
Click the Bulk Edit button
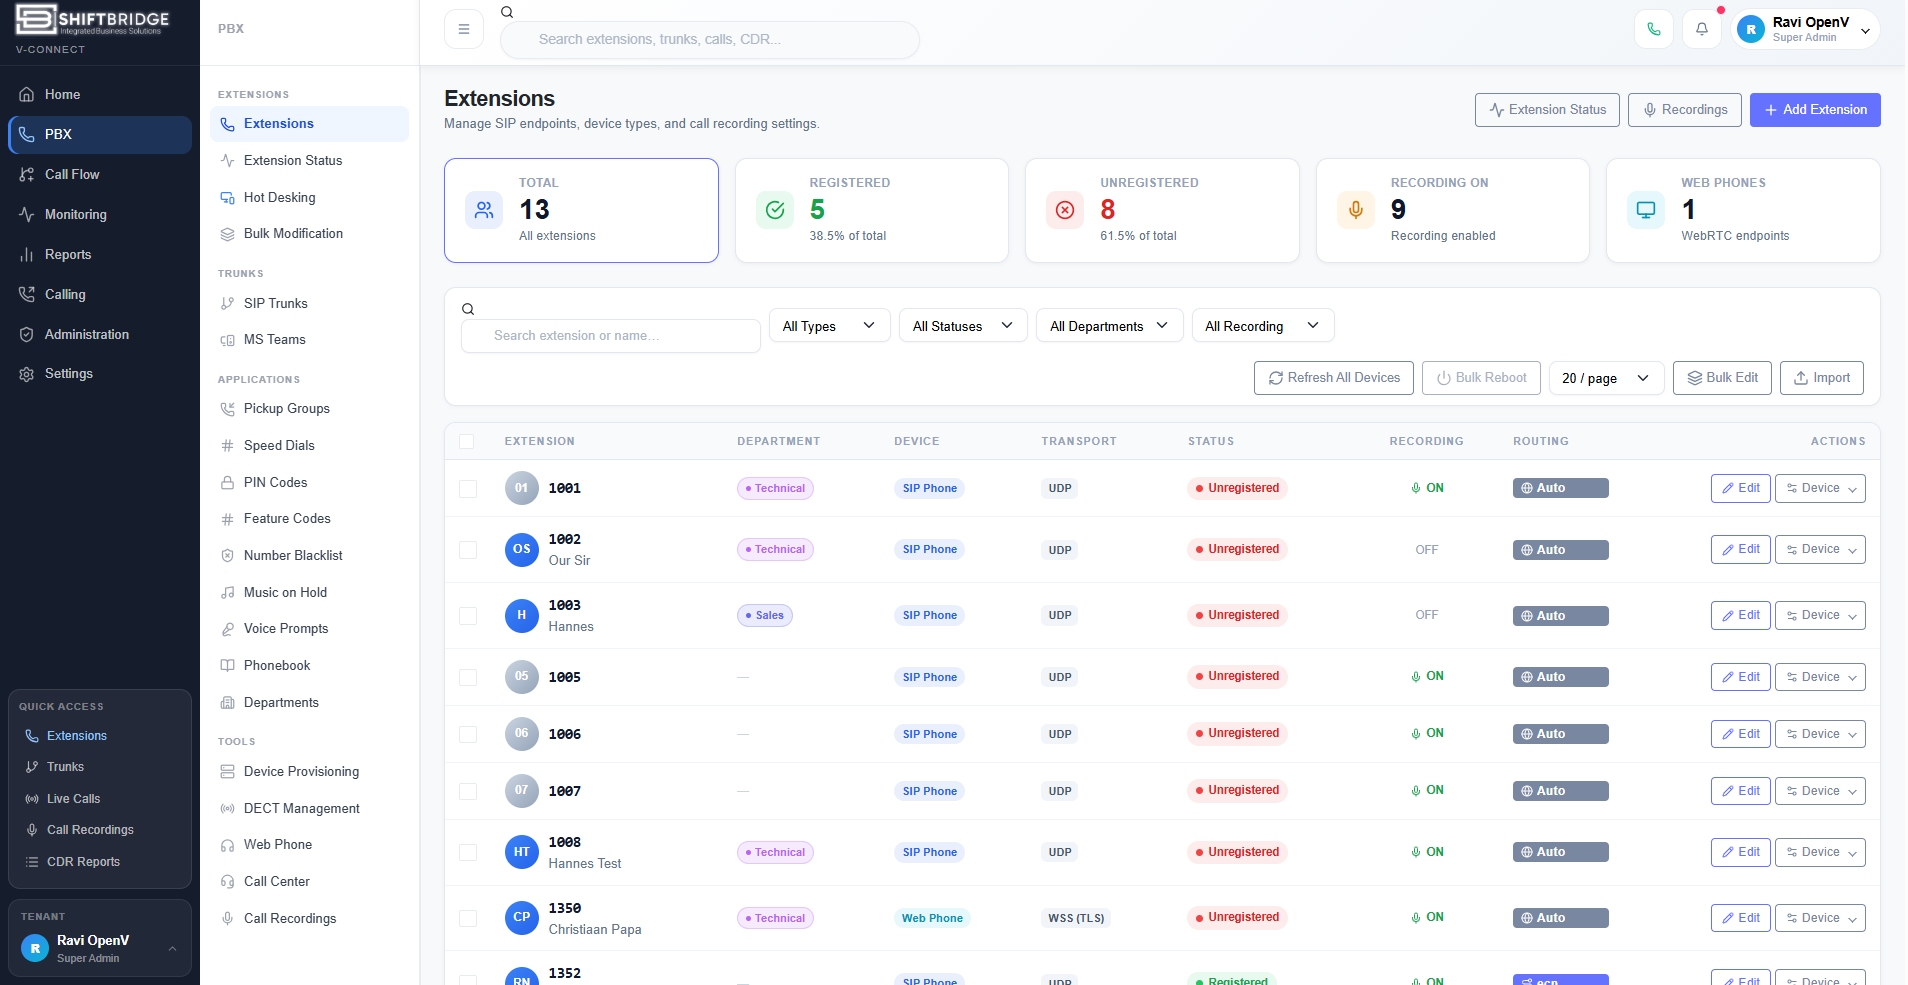[x=1722, y=378]
